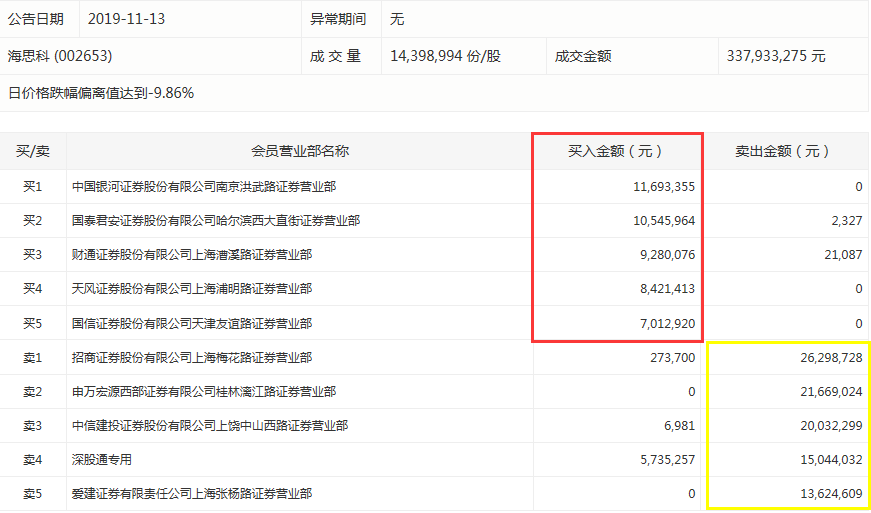The width and height of the screenshot is (871, 513).
Task: Select the stock name 海思科 (002653)
Action: [x=60, y=56]
